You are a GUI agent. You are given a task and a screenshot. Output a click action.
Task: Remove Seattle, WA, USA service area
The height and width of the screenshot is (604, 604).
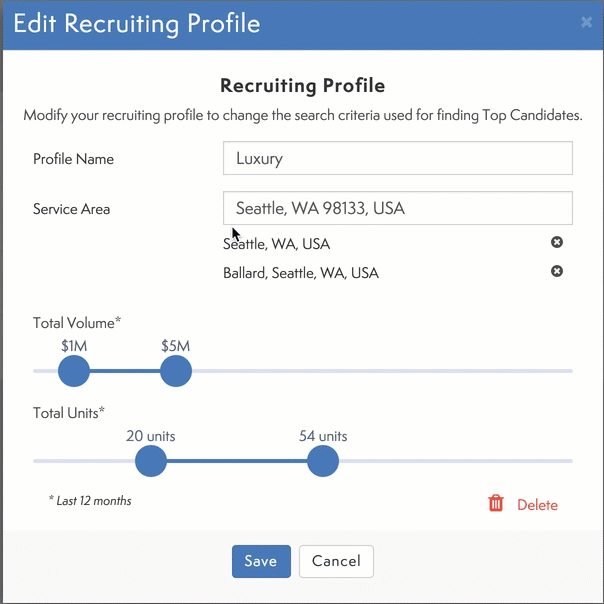[x=557, y=242]
